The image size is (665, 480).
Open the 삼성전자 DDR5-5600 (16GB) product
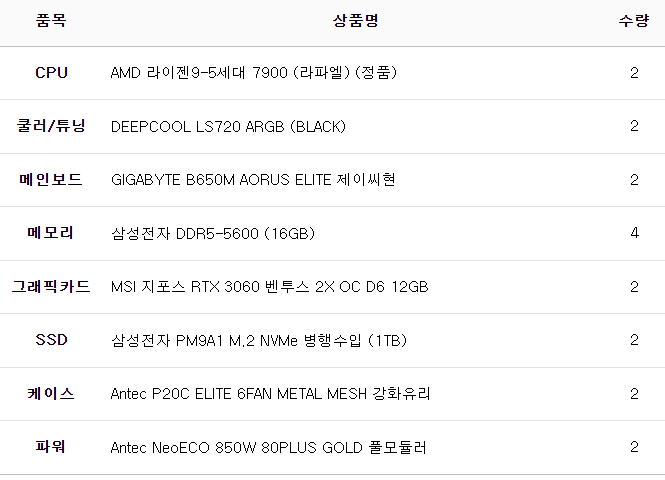213,233
